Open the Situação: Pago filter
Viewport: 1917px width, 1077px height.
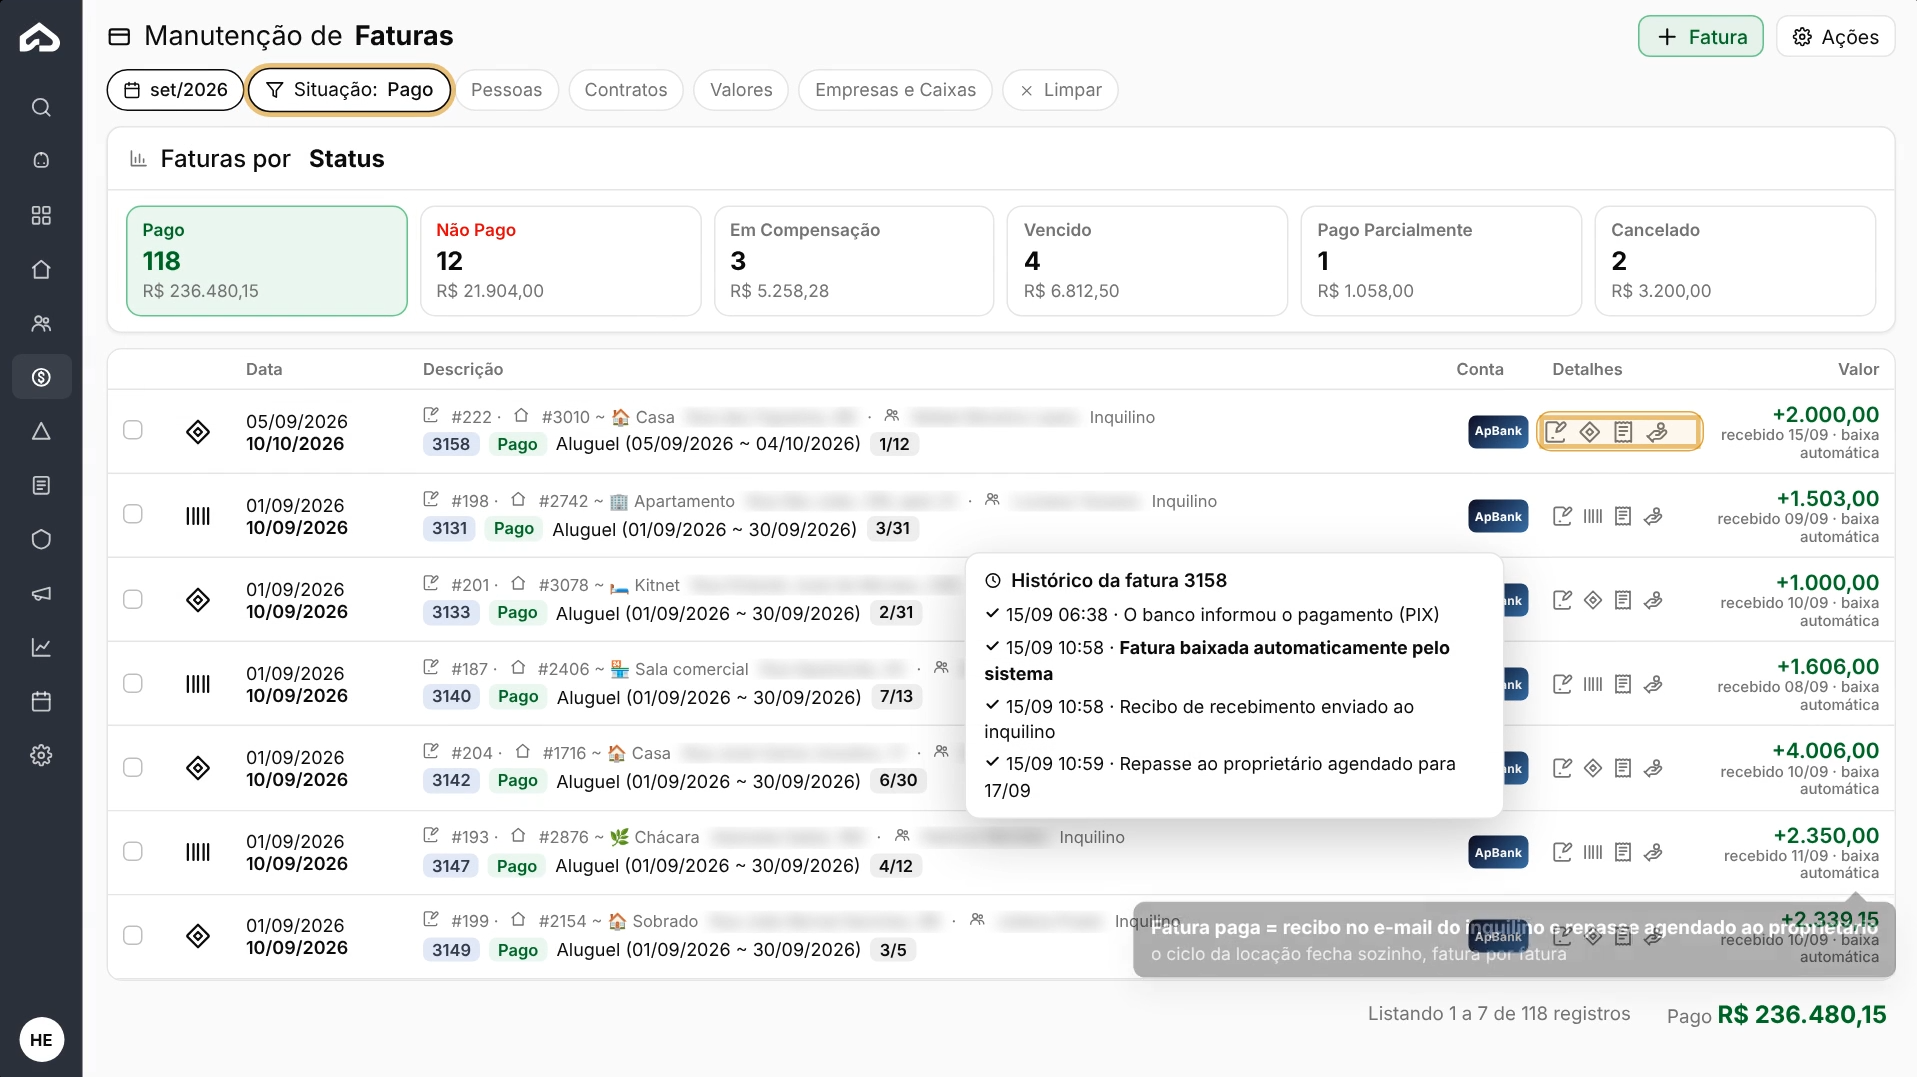(349, 90)
